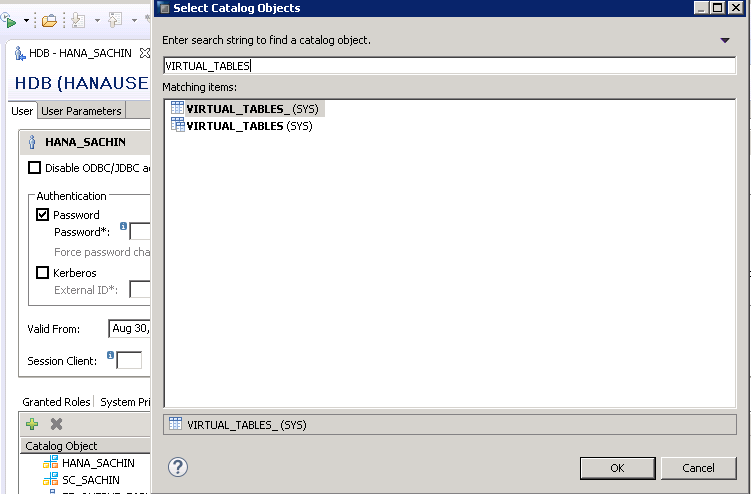This screenshot has height=494, width=751.
Task: Click the Run scheduled job toolbar icon
Action: (x=9, y=20)
